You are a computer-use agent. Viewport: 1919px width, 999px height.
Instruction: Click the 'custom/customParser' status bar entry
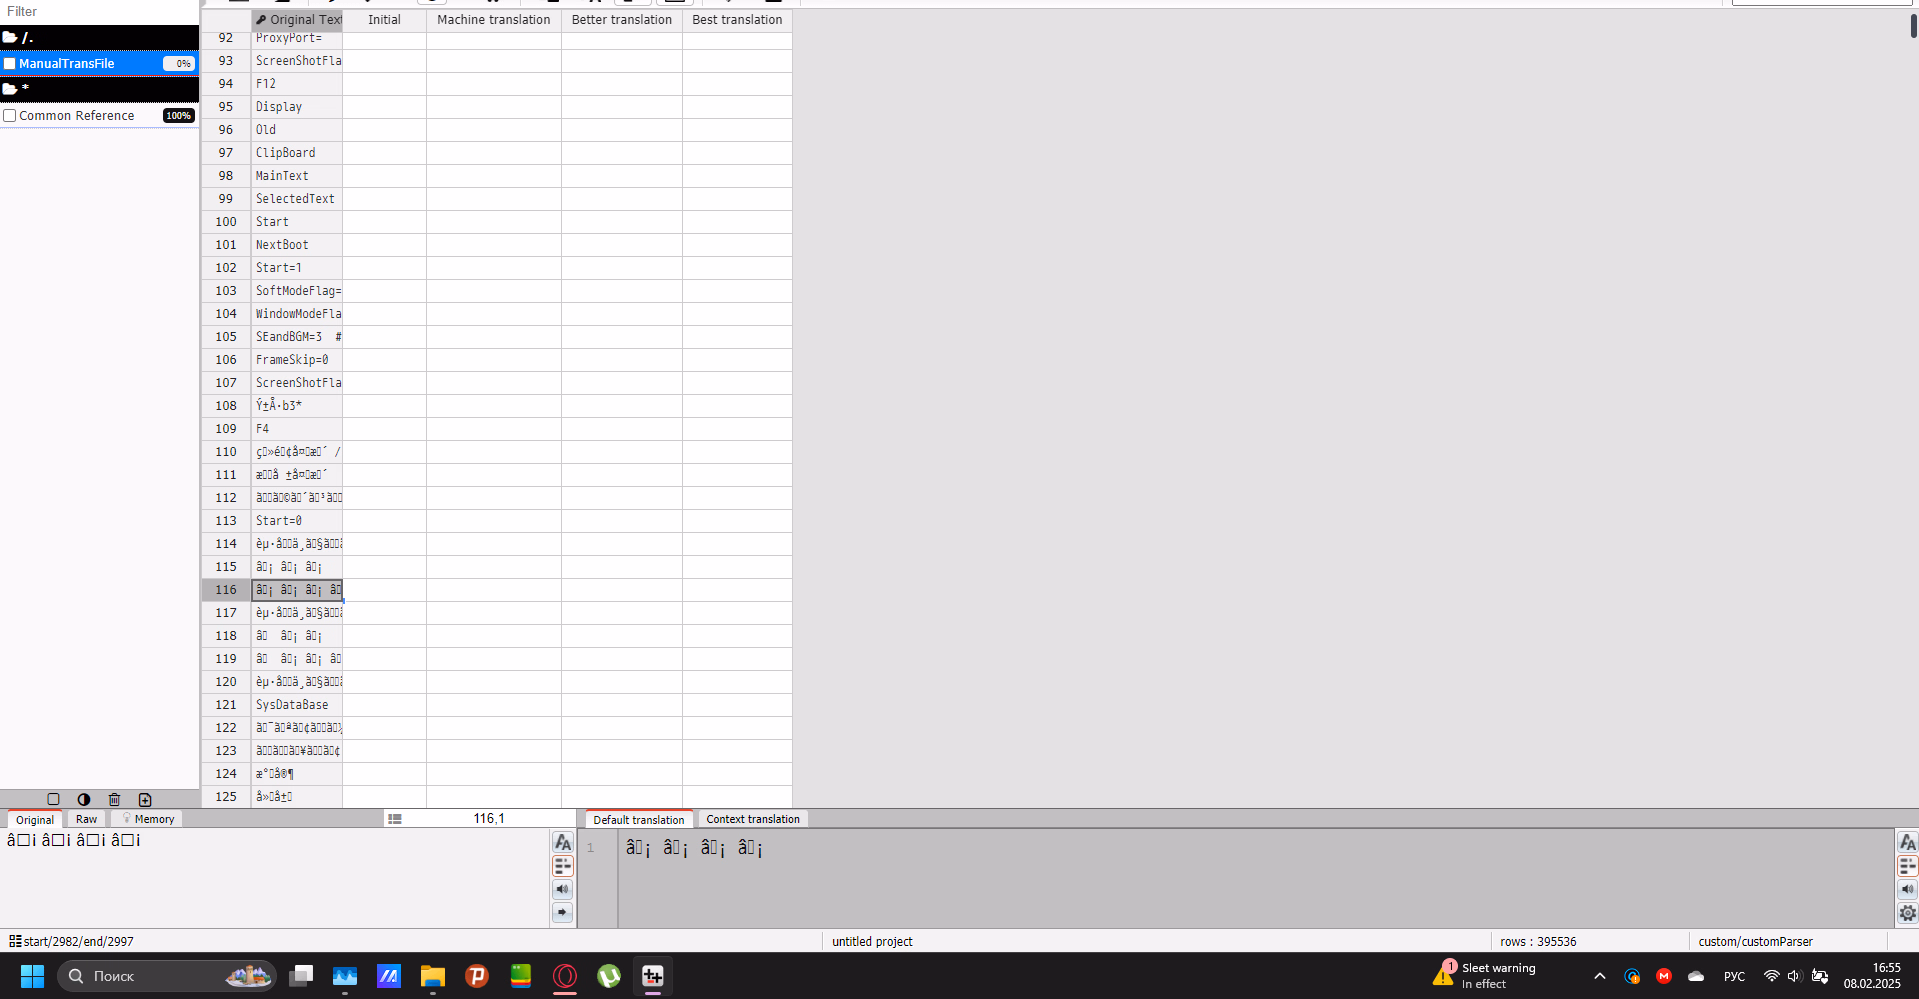pos(1755,941)
